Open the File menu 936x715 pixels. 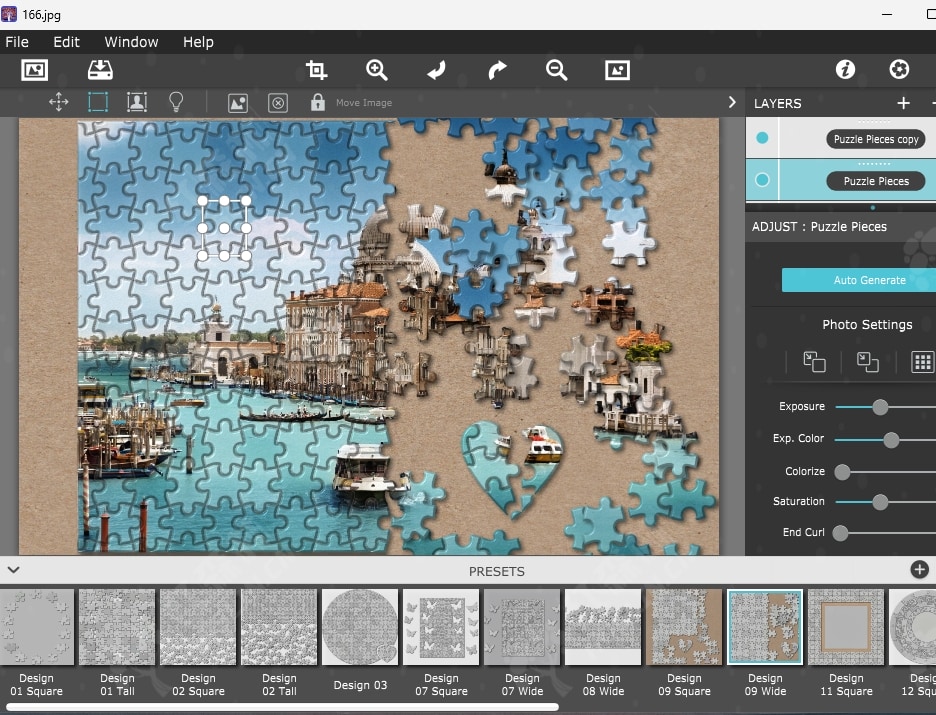point(17,42)
